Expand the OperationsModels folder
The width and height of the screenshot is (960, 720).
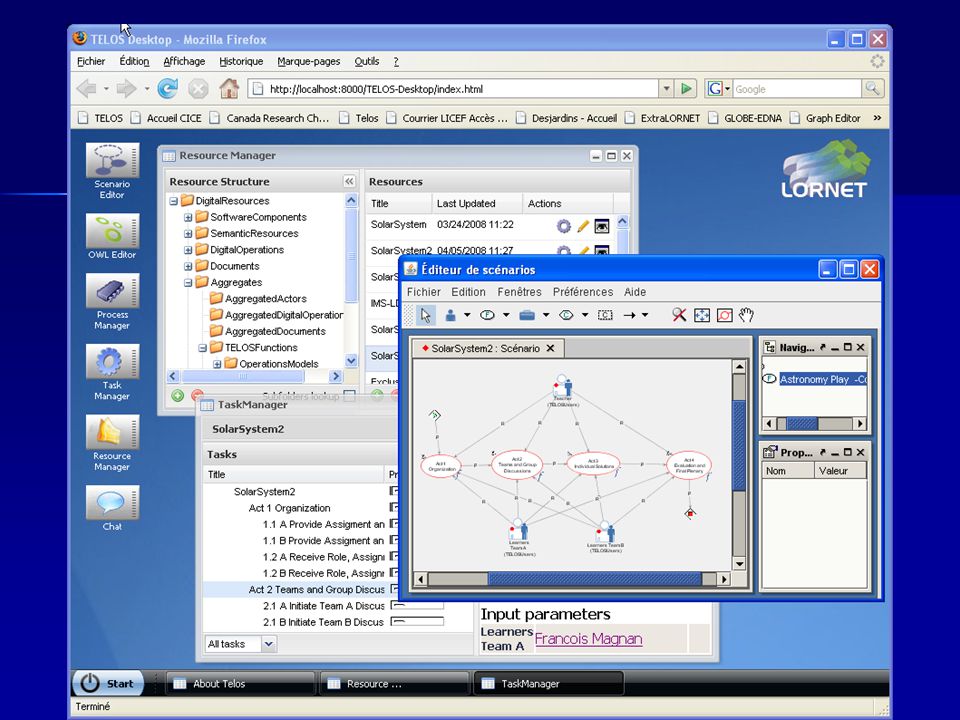(x=217, y=364)
